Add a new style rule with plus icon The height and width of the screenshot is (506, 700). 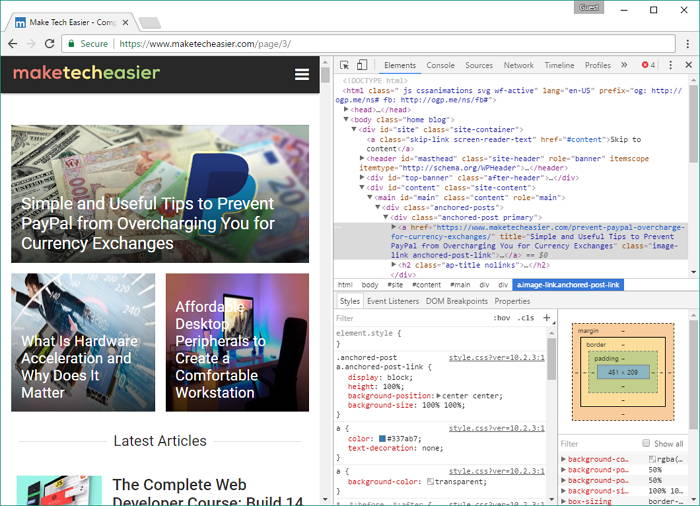(x=546, y=318)
